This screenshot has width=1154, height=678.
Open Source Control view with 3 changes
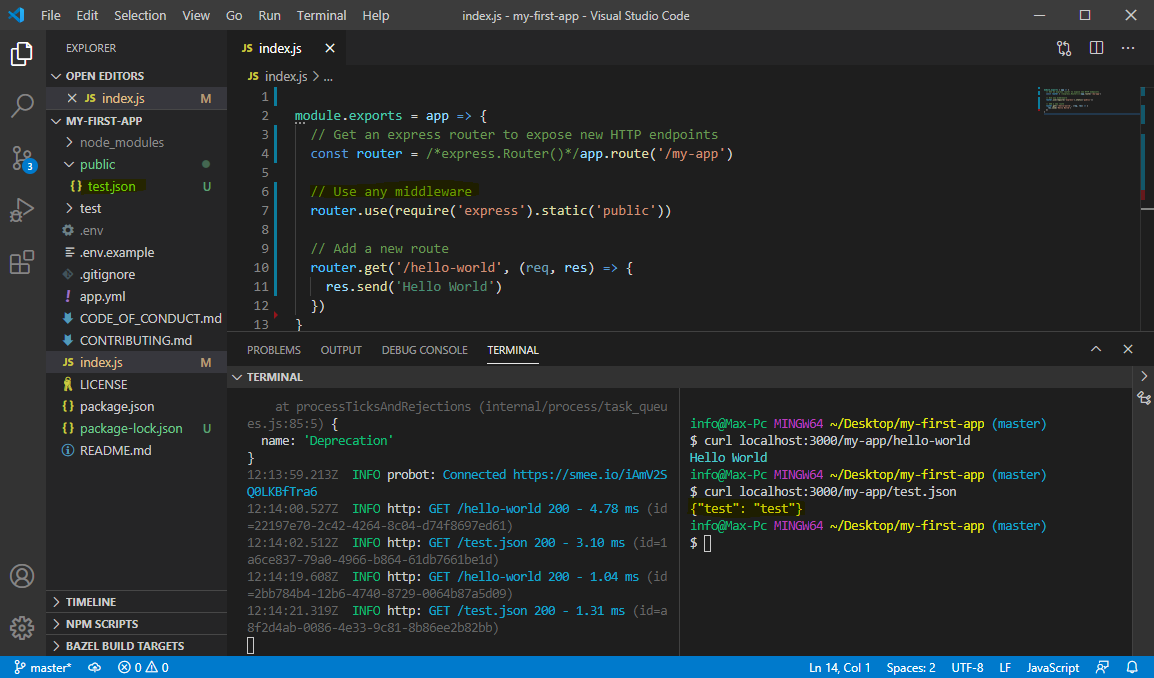point(22,158)
